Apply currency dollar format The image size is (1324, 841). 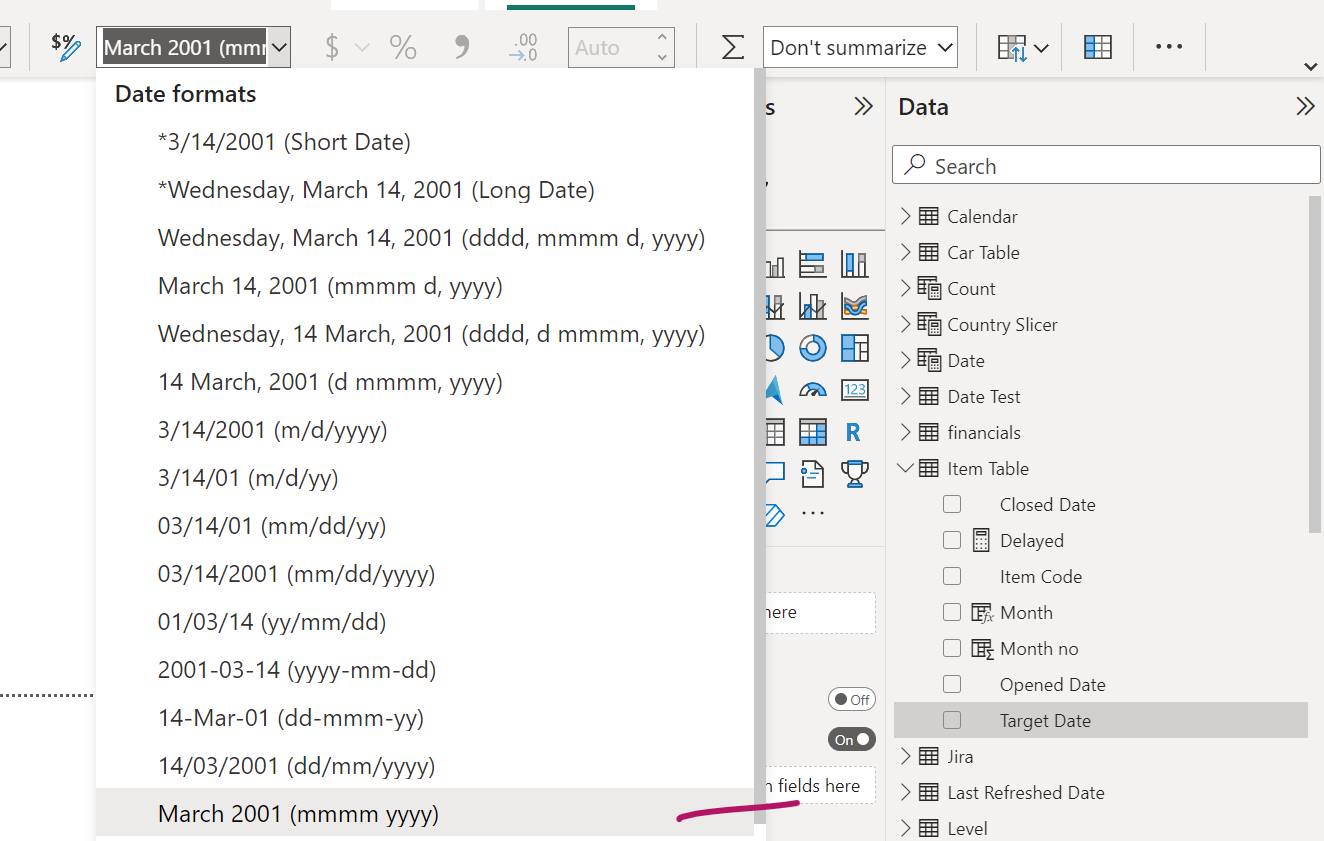click(332, 47)
